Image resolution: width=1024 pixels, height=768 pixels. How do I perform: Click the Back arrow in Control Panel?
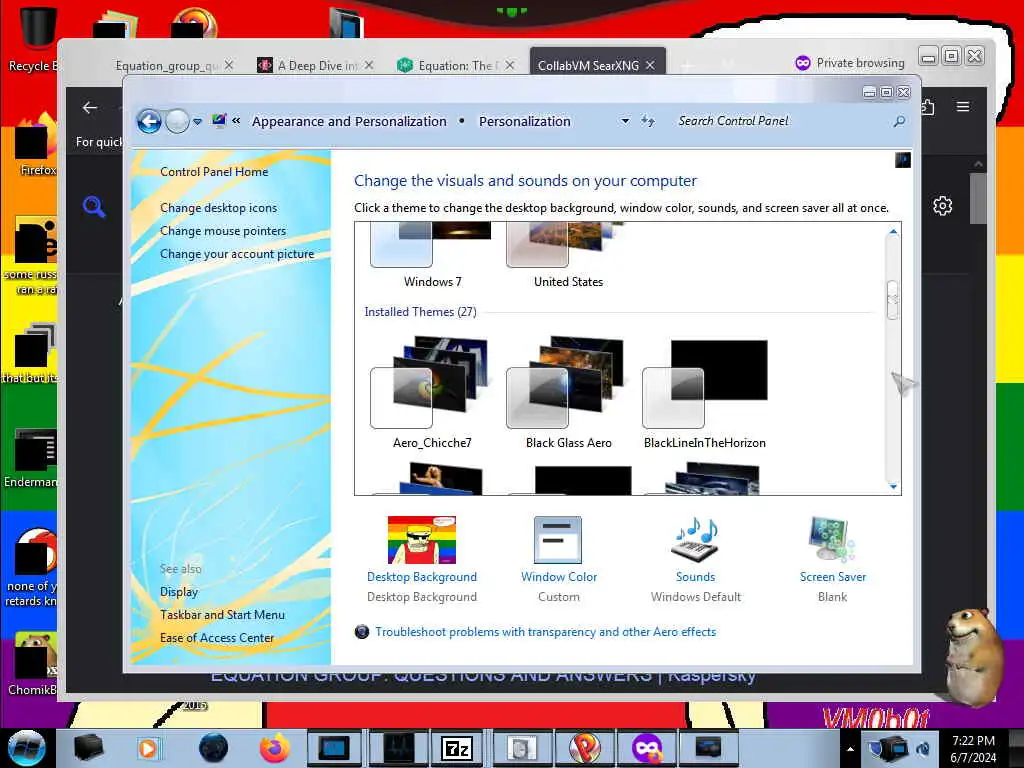coord(149,121)
